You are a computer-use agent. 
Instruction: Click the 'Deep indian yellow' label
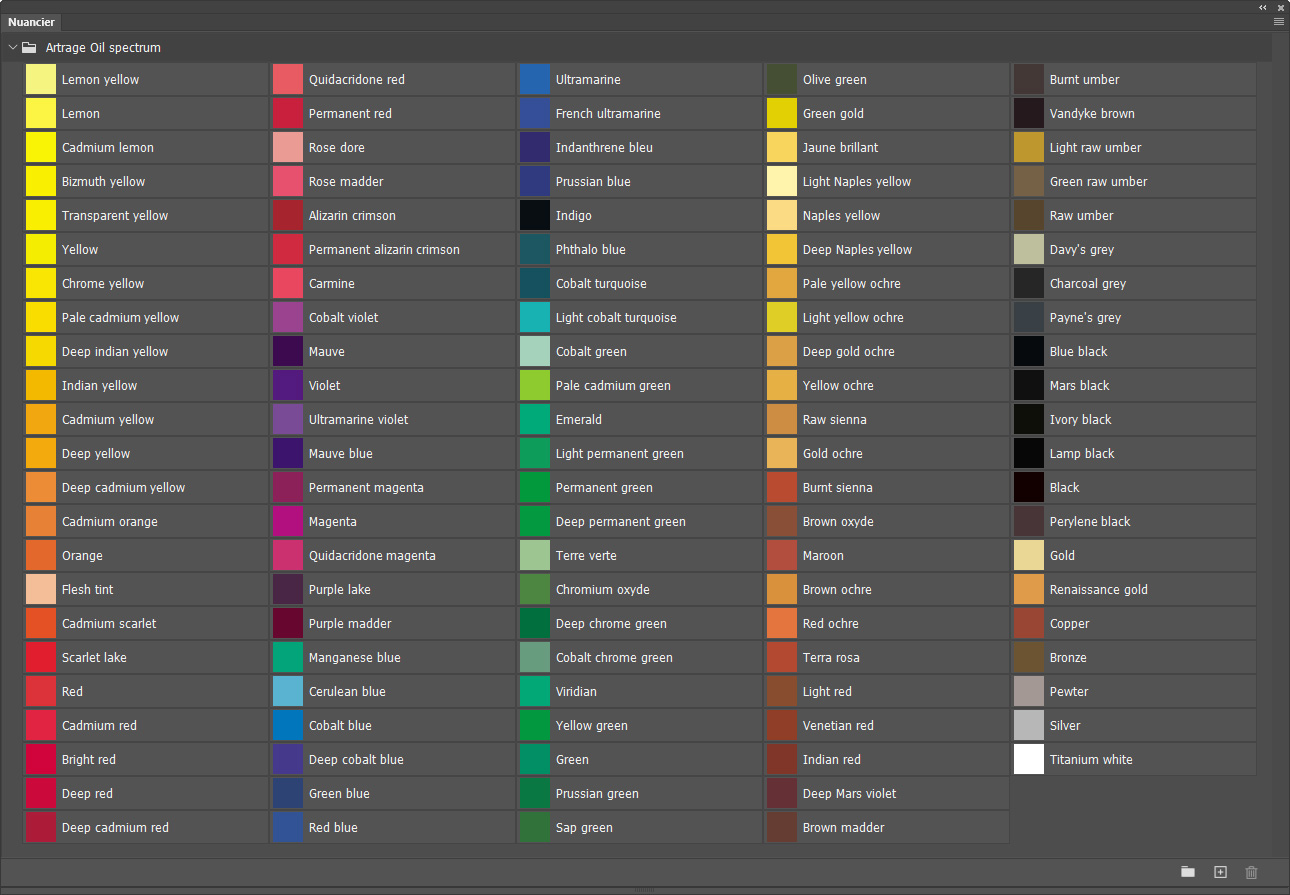[115, 352]
